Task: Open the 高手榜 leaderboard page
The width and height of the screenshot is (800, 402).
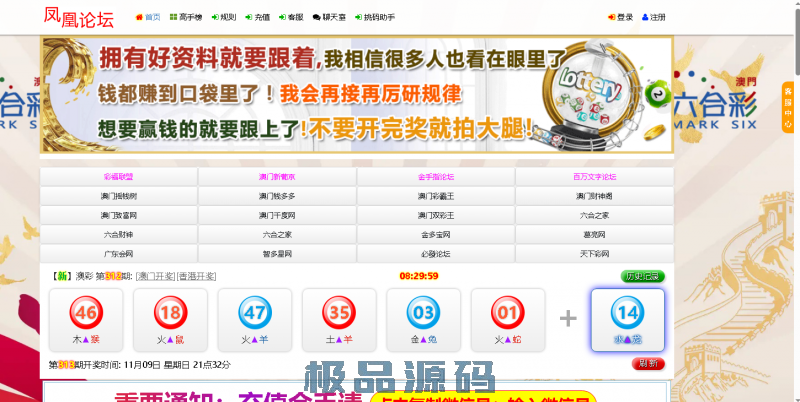Action: tap(185, 18)
